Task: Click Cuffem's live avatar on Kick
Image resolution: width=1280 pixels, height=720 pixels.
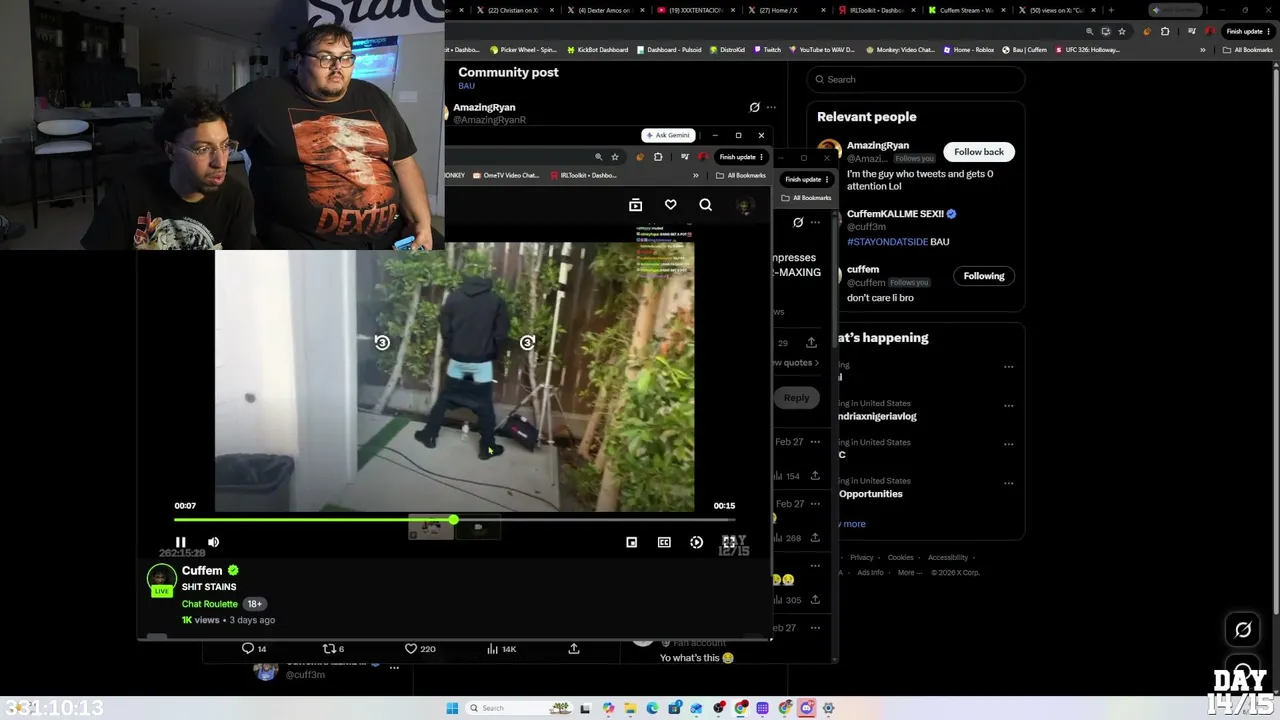Action: point(161,580)
